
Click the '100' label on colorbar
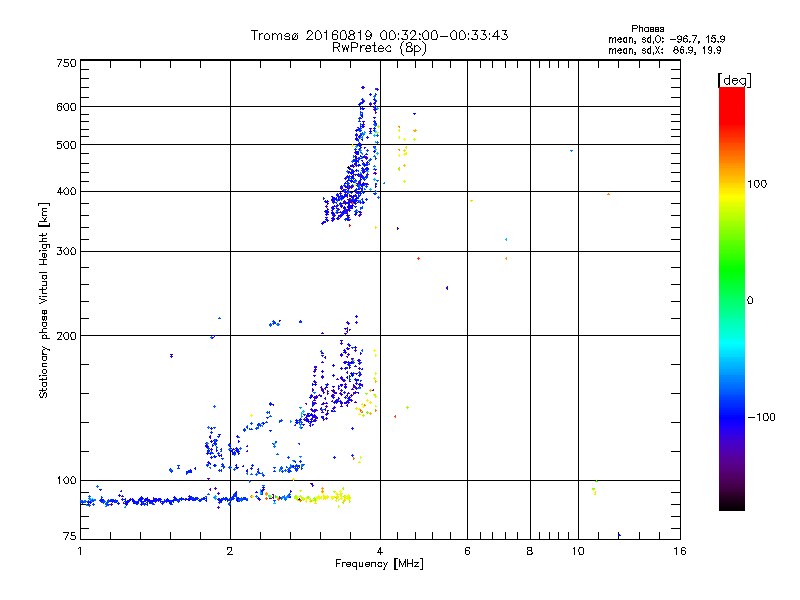click(757, 184)
